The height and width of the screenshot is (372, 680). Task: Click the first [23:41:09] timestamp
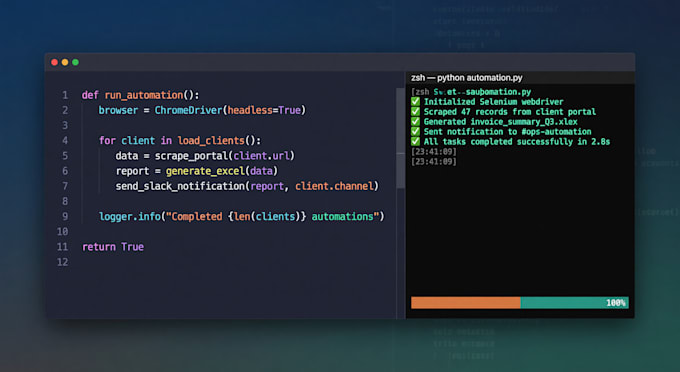(434, 151)
